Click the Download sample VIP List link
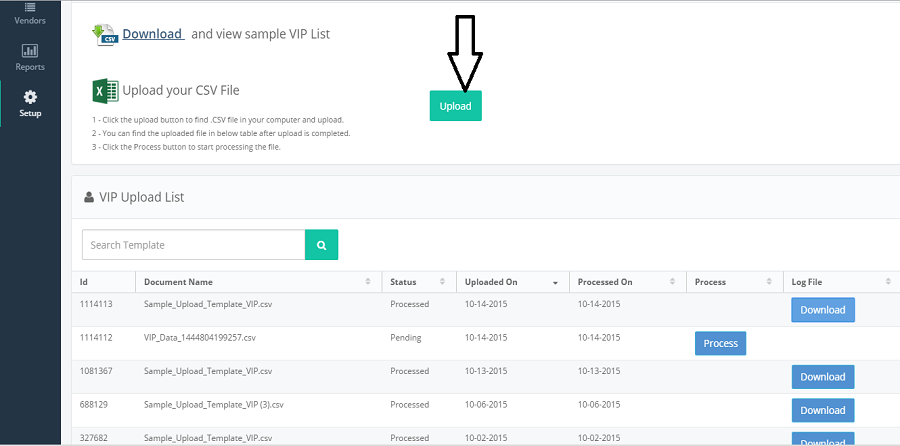The width and height of the screenshot is (900, 446). click(153, 34)
